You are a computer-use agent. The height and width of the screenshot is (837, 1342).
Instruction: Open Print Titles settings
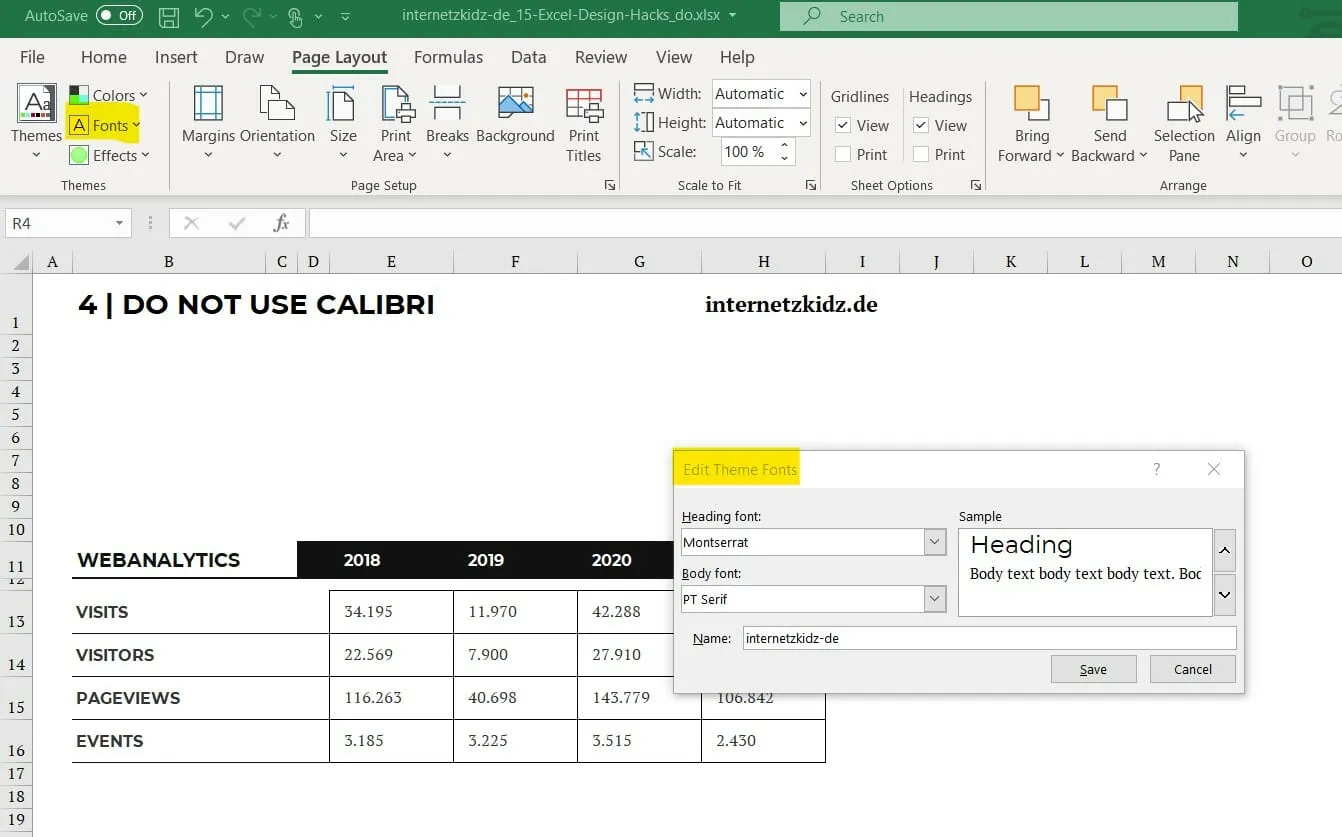(x=584, y=123)
